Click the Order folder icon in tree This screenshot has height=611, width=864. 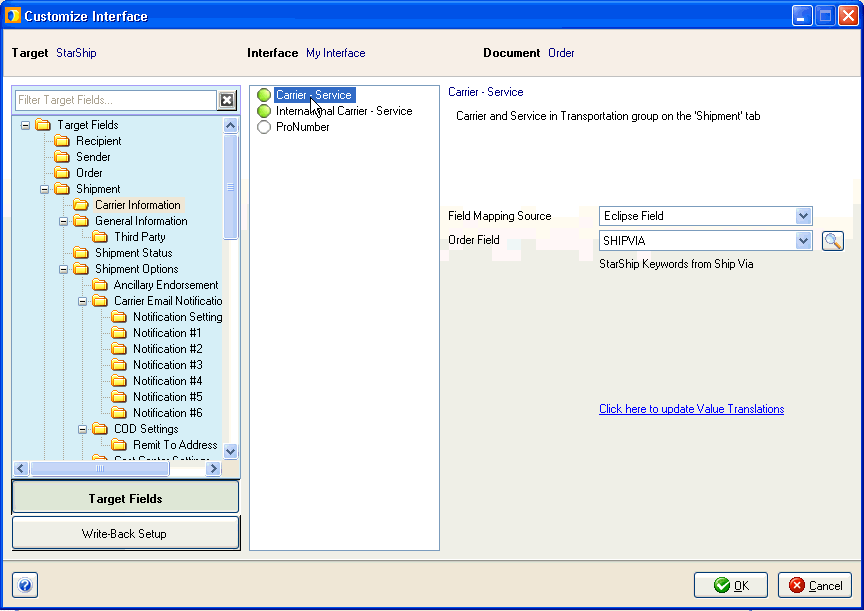pos(62,173)
